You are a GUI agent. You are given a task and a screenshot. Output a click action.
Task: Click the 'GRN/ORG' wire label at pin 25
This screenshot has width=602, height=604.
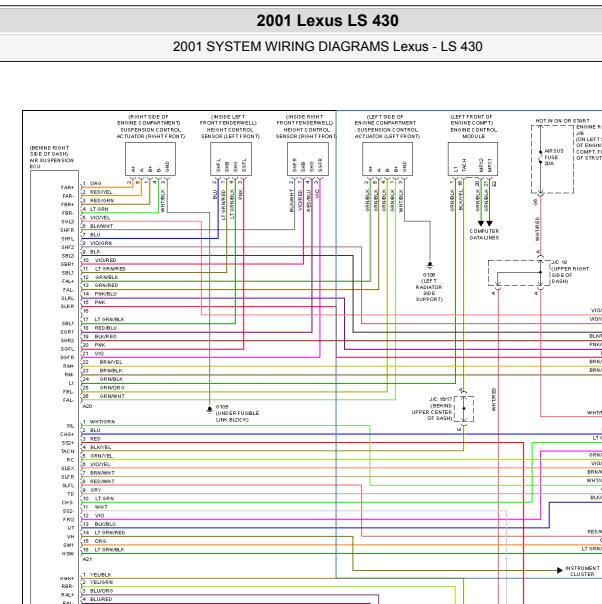[112, 388]
